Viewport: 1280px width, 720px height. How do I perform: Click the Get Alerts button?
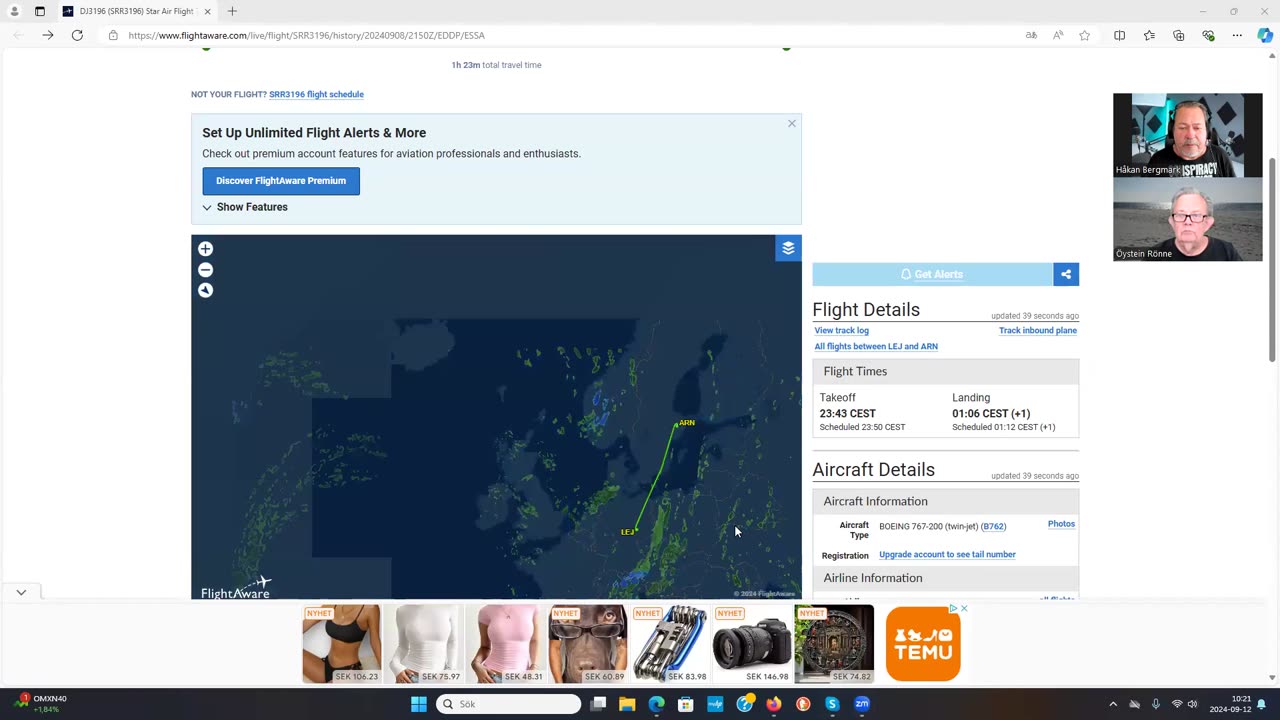click(x=932, y=274)
